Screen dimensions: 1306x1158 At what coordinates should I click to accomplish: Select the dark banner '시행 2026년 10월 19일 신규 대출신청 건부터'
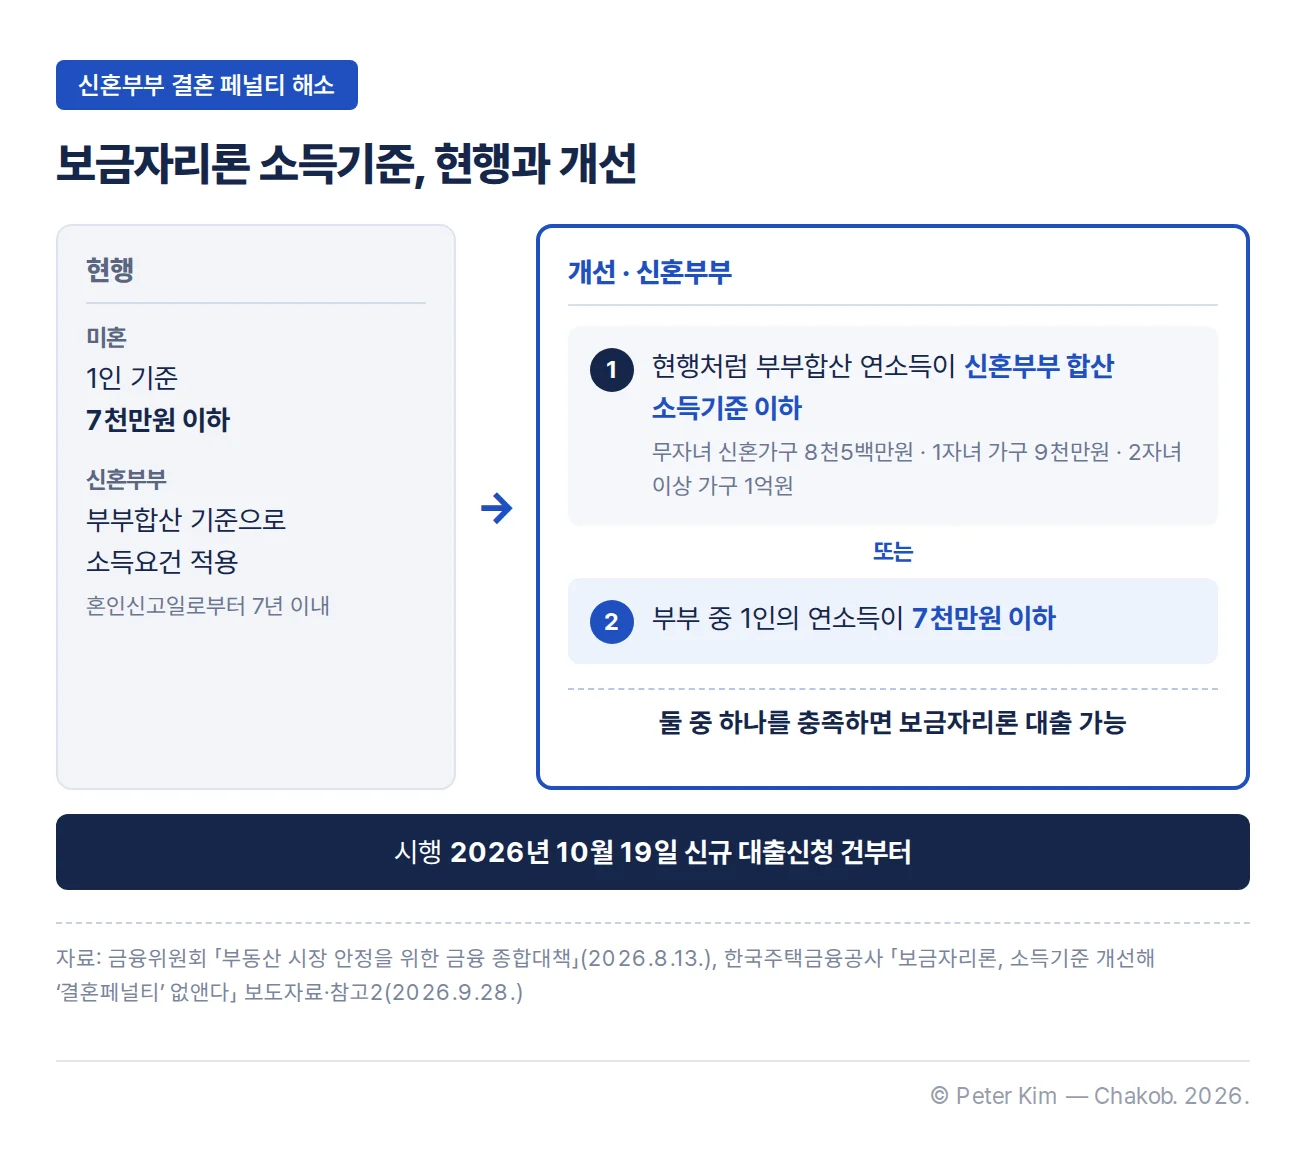pyautogui.click(x=653, y=852)
